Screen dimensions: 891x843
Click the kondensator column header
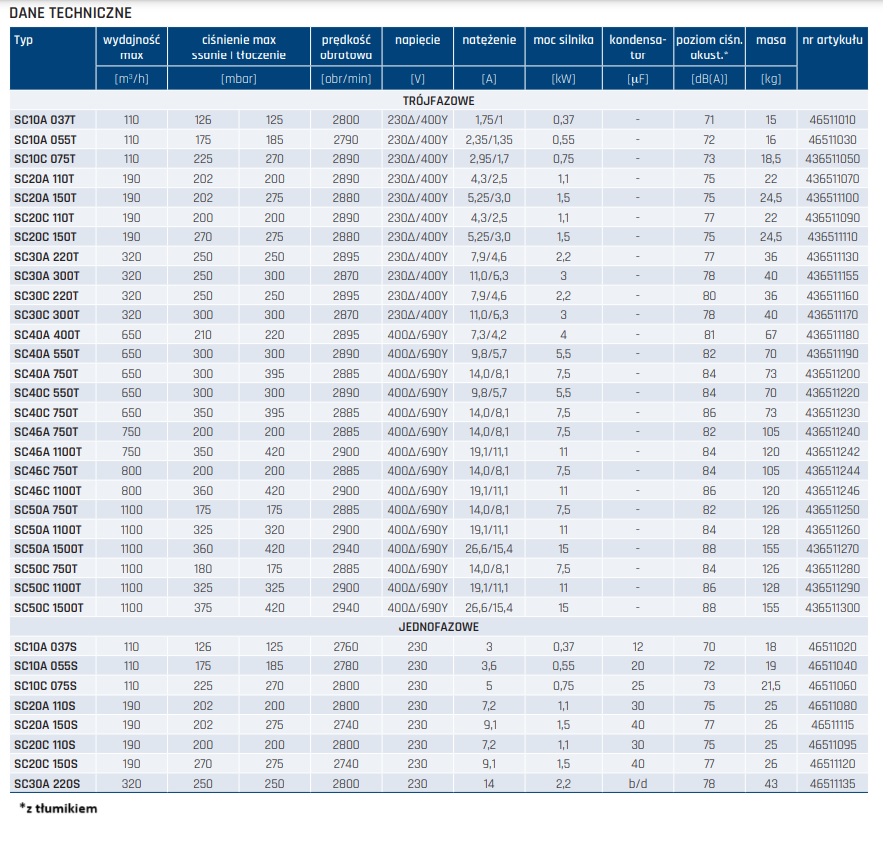coord(637,47)
